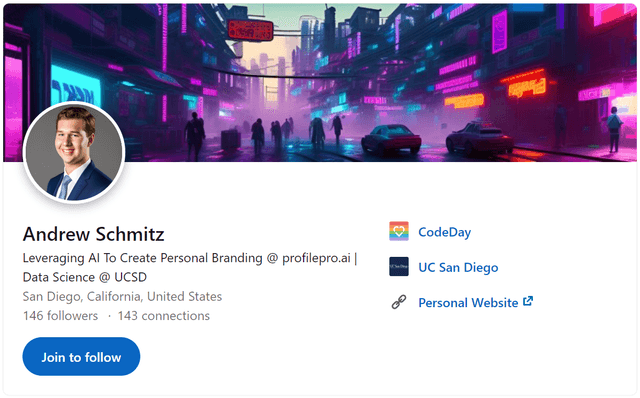Click the CodeDay rainbow heart logo
The width and height of the screenshot is (640, 398).
point(399,231)
